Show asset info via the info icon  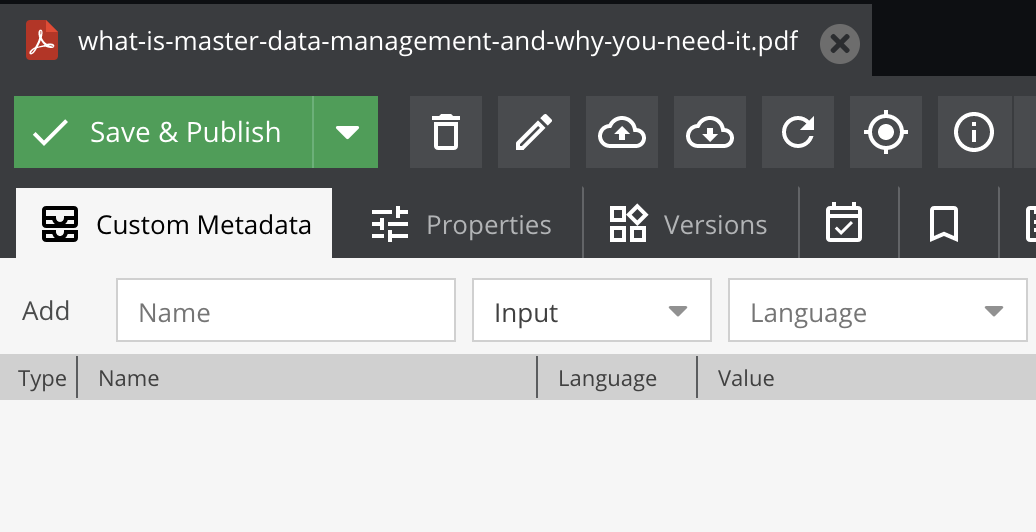pyautogui.click(x=974, y=132)
